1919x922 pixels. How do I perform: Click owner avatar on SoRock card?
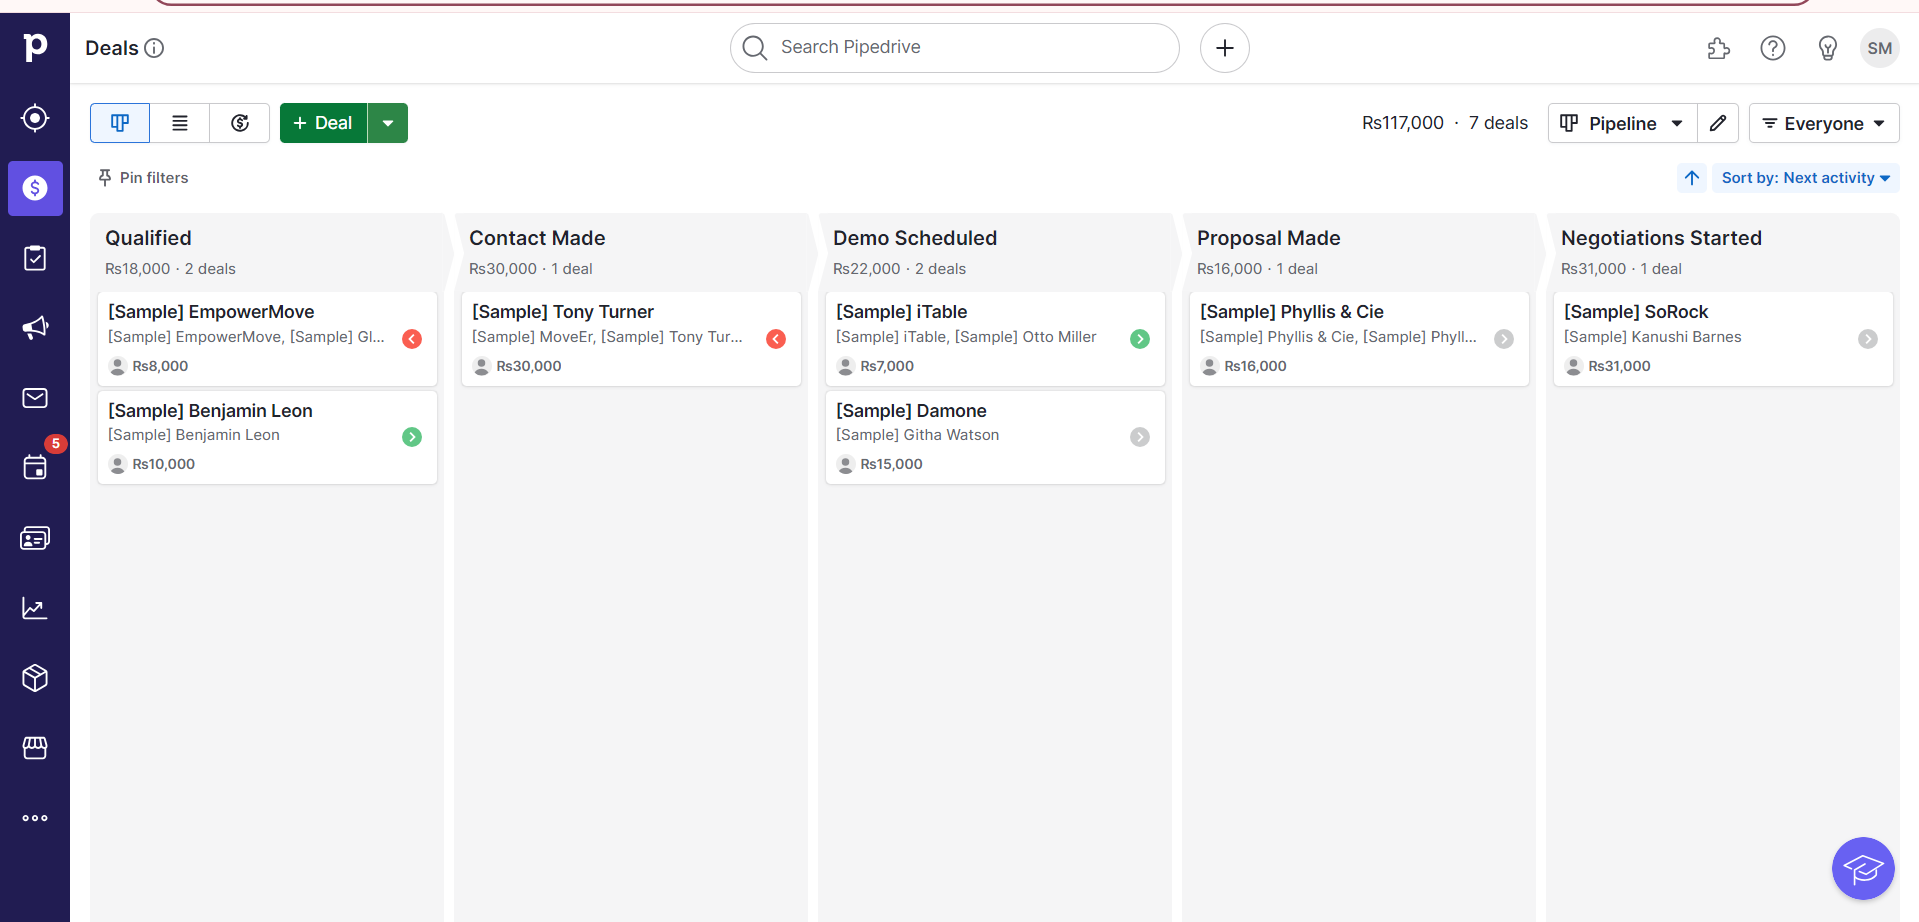1574,366
